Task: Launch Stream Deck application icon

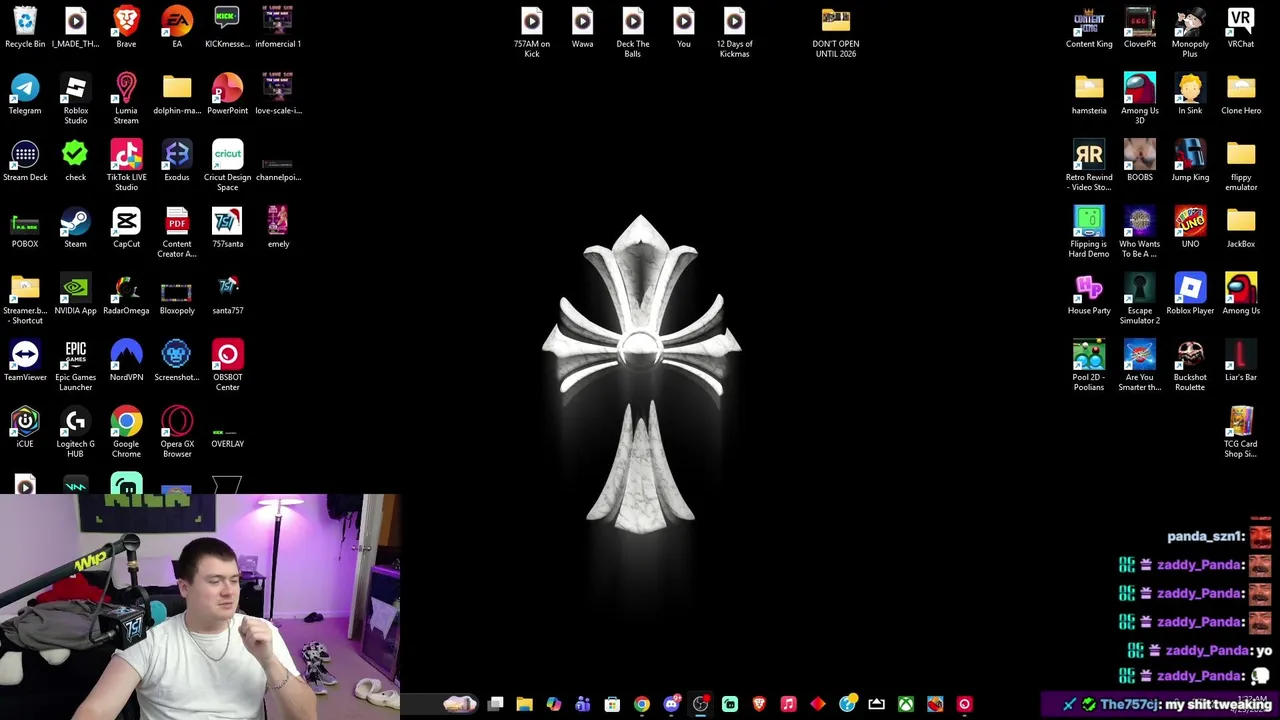Action: 25,161
